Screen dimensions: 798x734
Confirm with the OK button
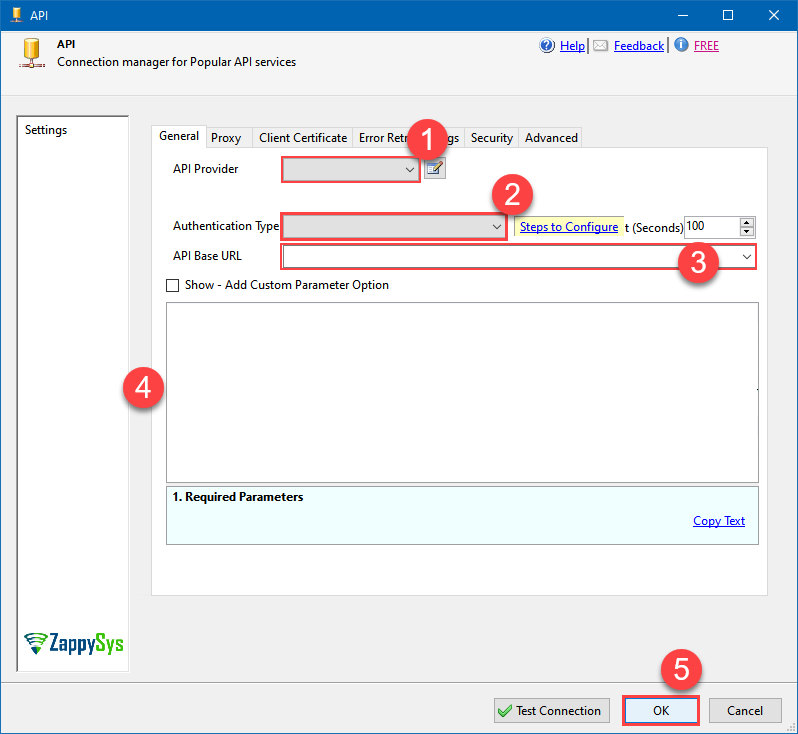(661, 711)
